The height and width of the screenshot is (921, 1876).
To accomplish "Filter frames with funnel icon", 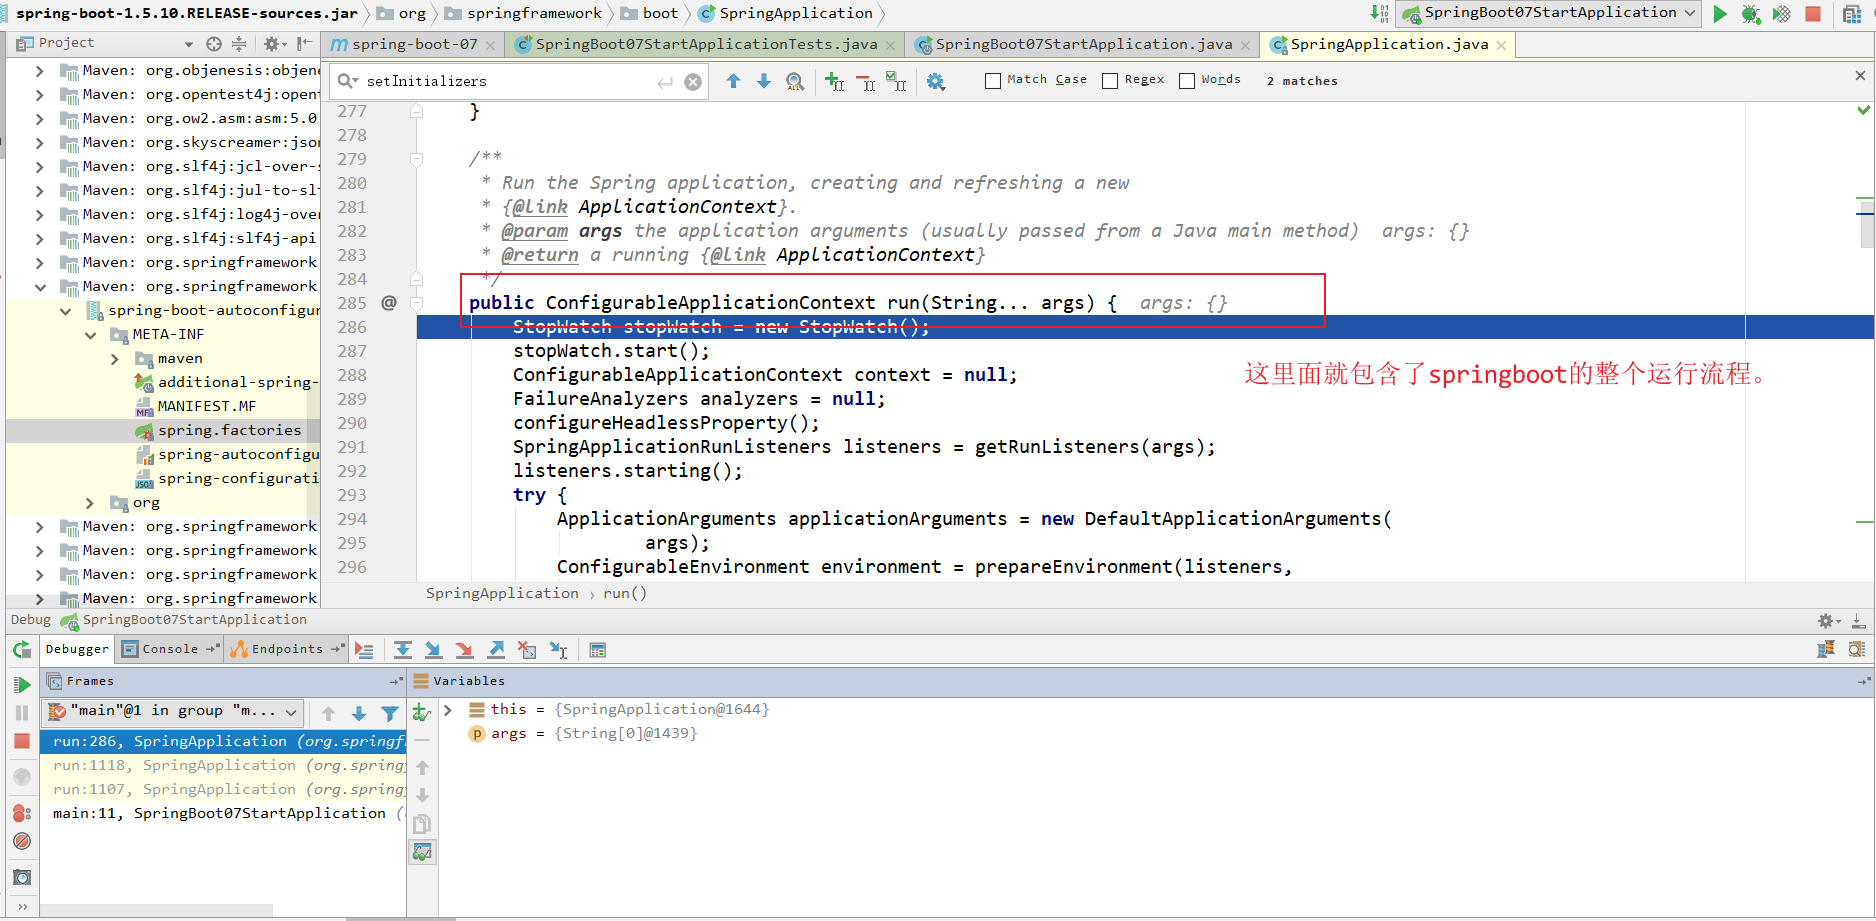I will click(390, 713).
